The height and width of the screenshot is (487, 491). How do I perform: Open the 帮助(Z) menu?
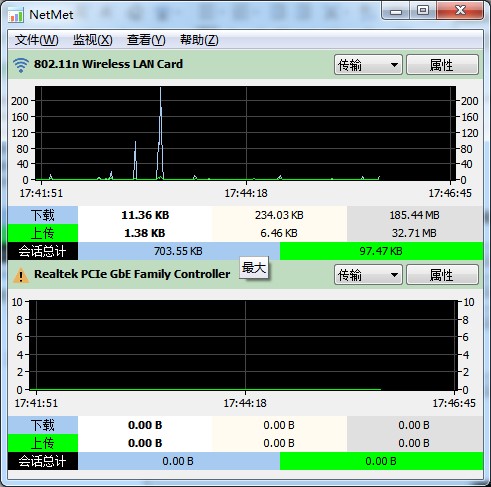(199, 40)
